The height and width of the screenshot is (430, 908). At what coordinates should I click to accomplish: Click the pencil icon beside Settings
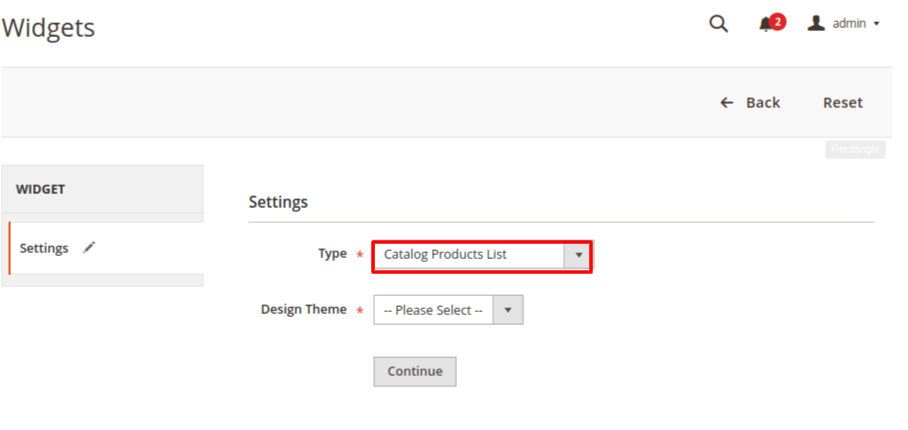(x=89, y=247)
